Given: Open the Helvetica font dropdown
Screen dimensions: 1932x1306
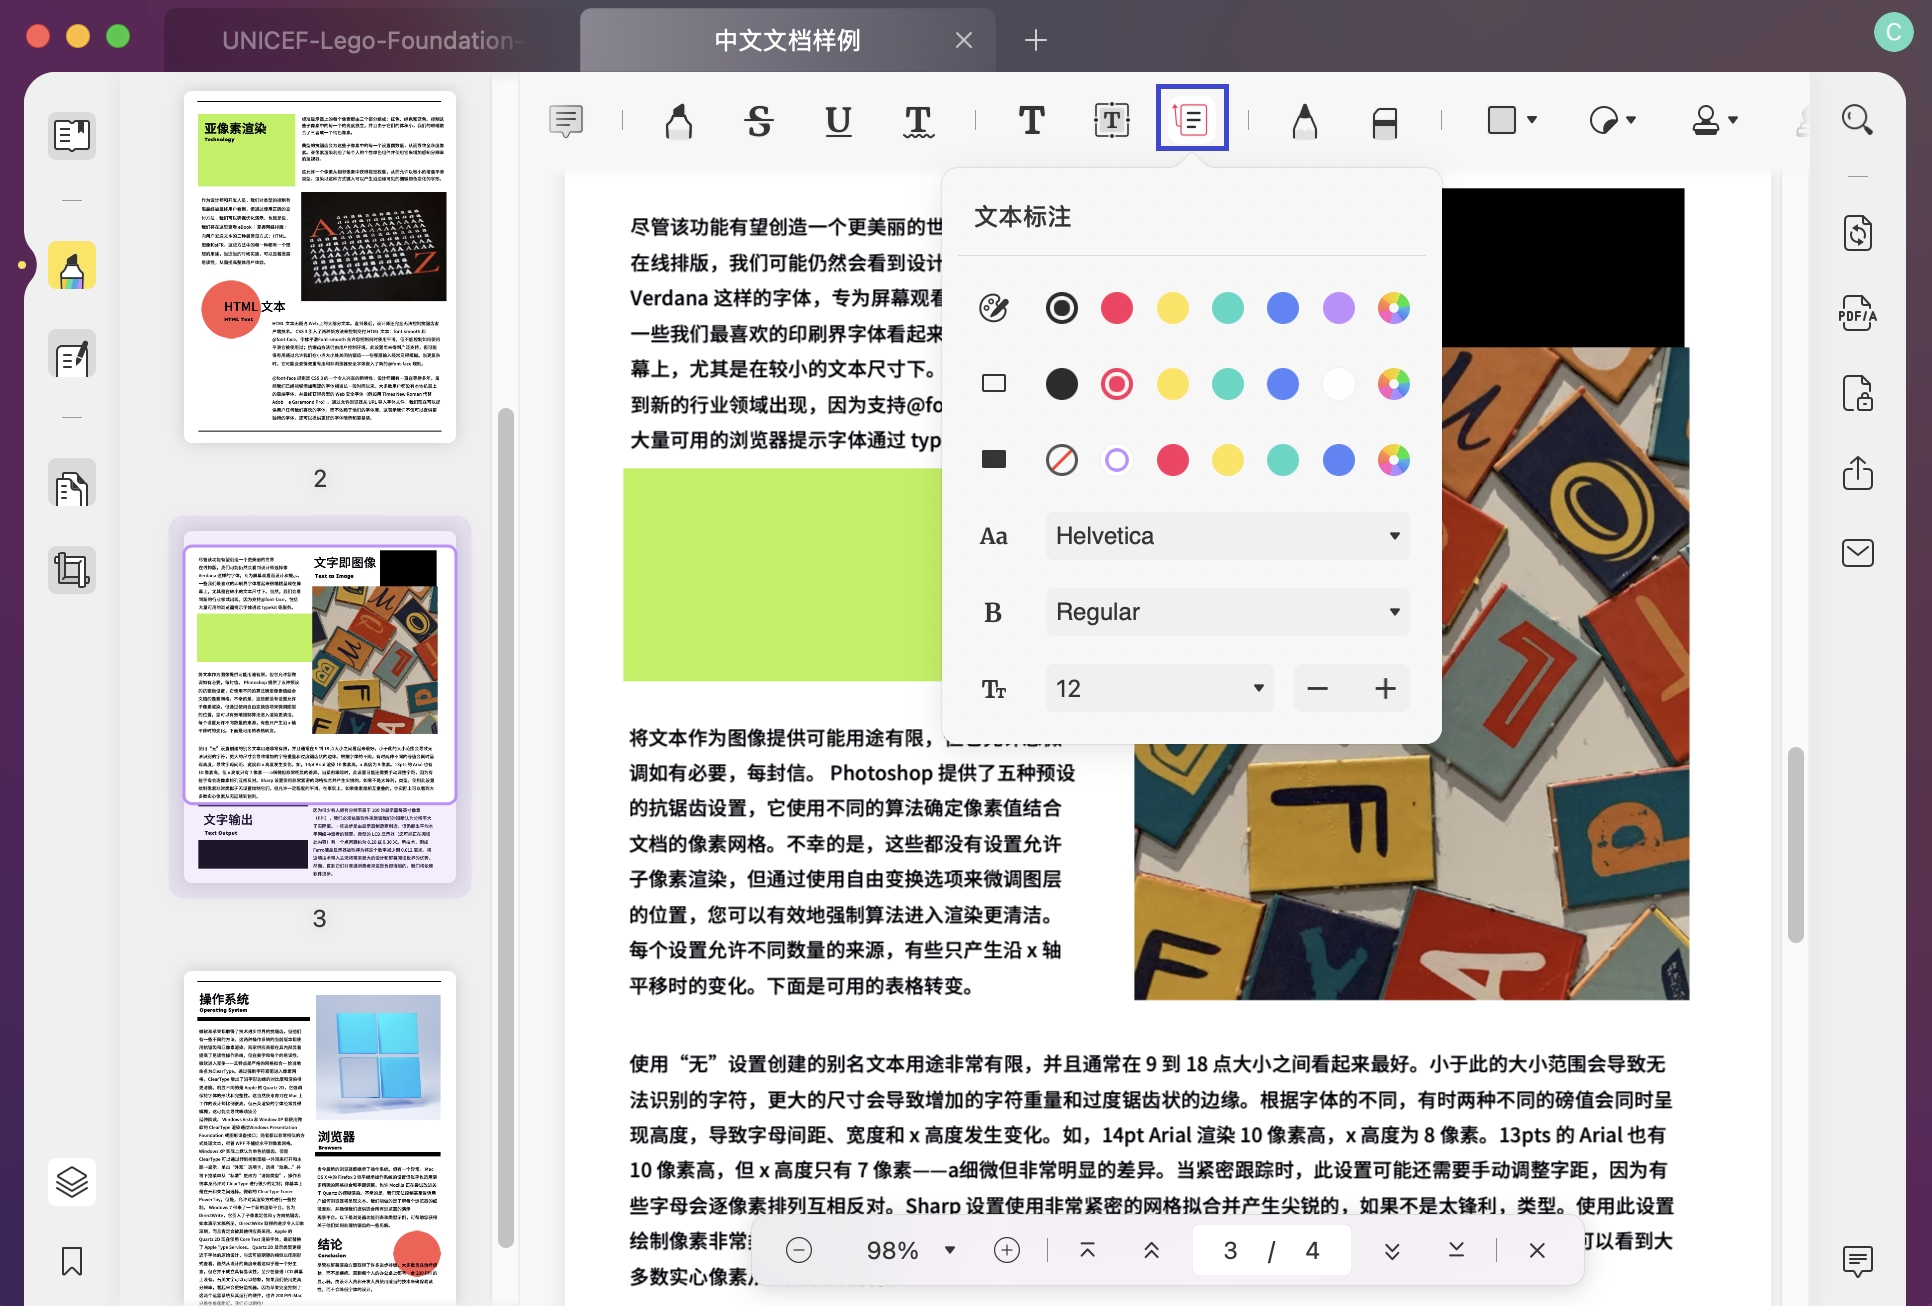Looking at the screenshot, I should 1227,536.
